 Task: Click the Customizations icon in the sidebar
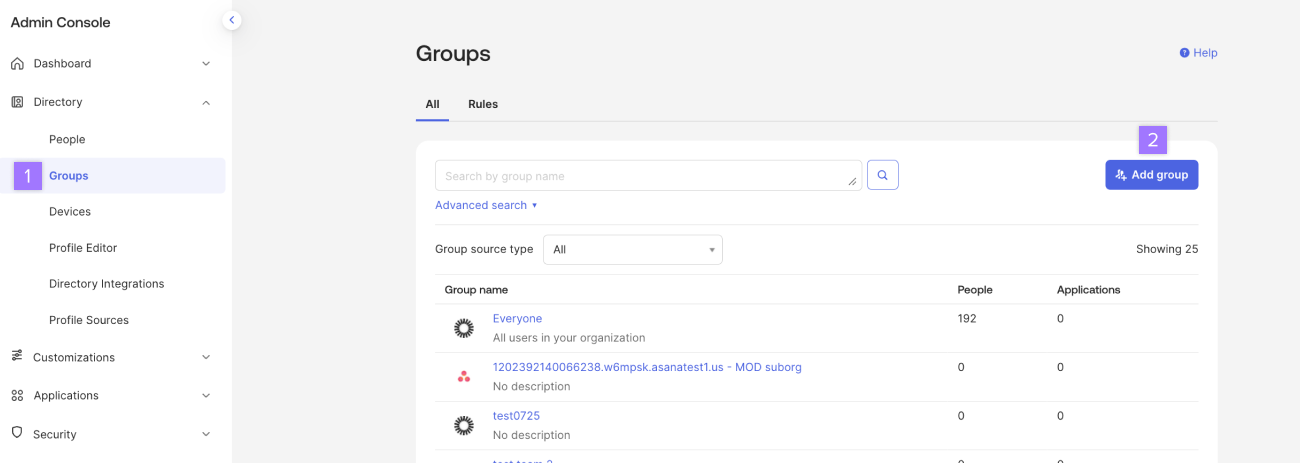17,357
